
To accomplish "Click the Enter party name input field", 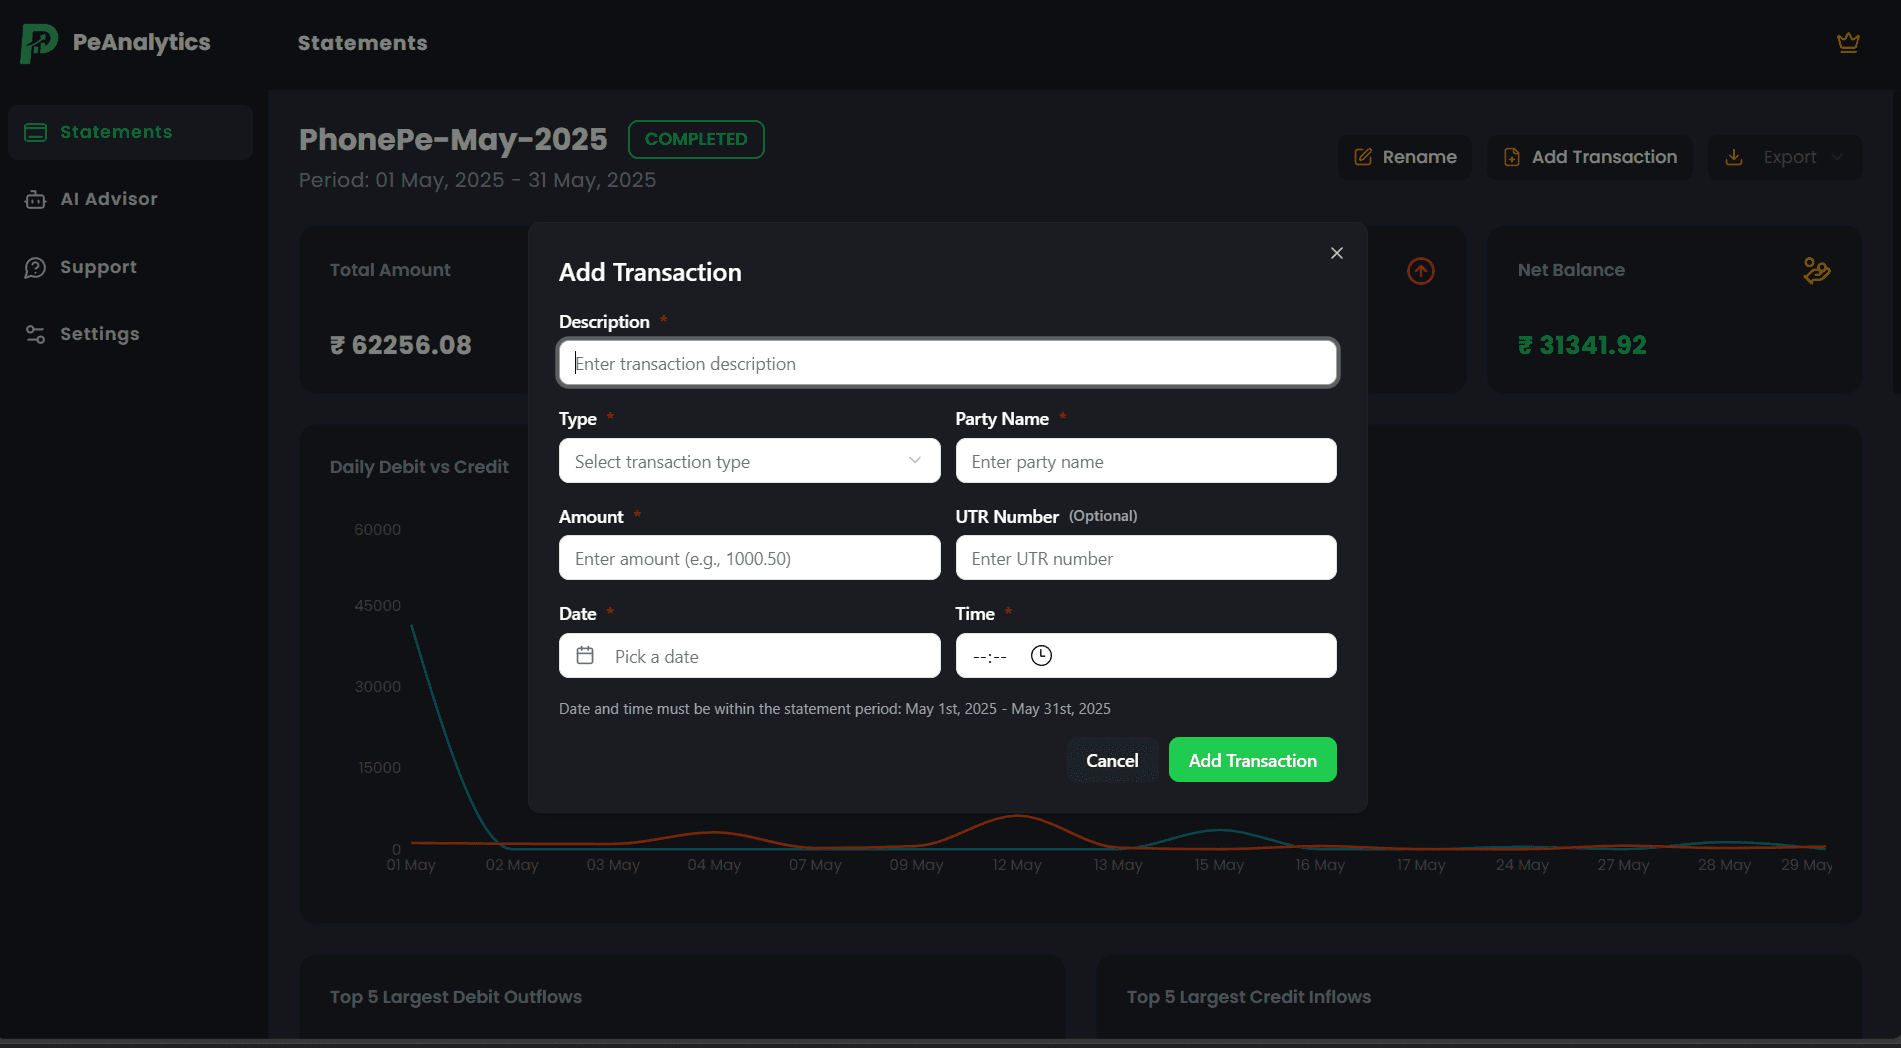I will [x=1146, y=461].
